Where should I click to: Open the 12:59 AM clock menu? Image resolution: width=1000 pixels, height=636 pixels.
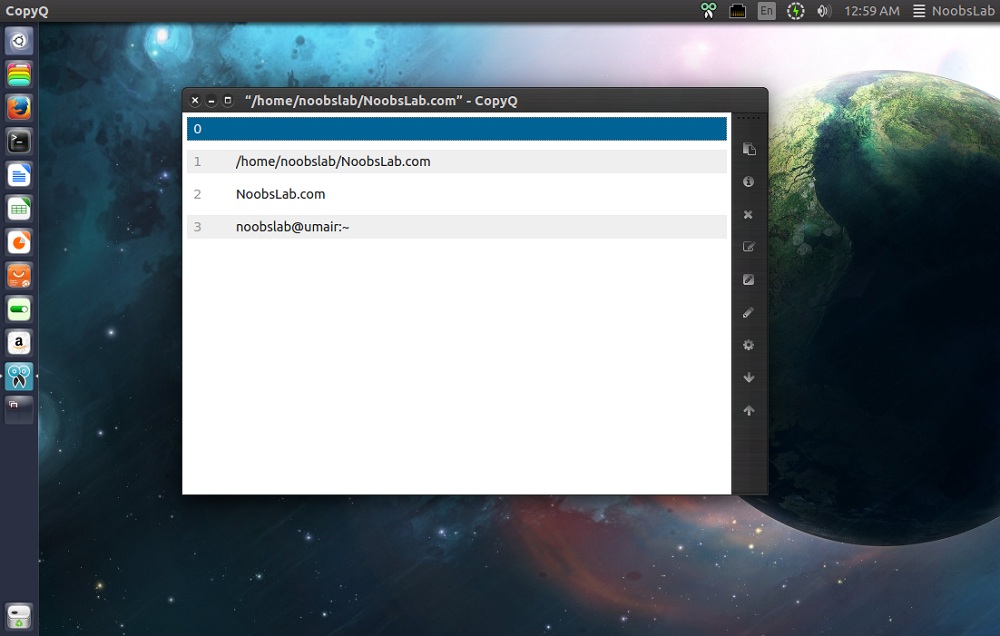pos(872,11)
